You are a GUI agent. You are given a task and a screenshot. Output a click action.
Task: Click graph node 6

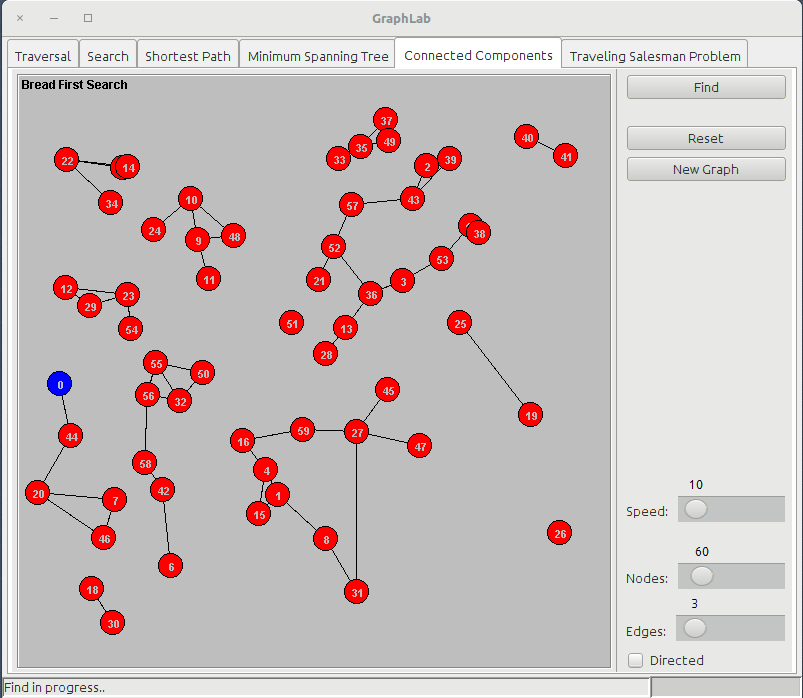171,566
